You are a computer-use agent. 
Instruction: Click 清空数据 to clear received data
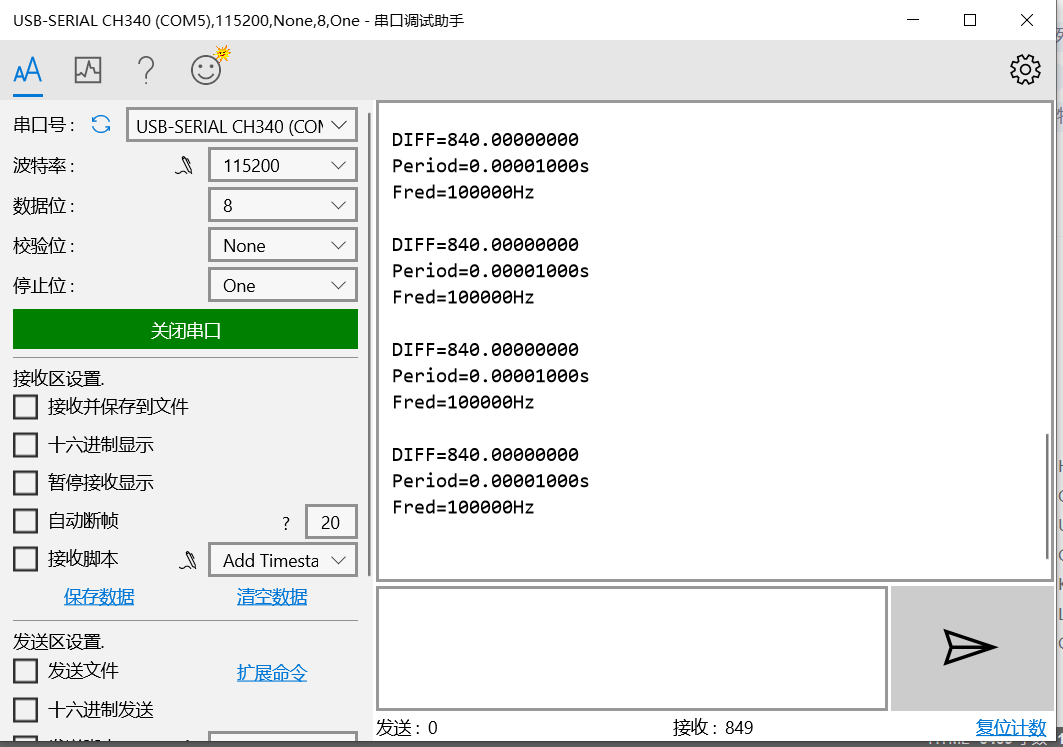click(x=270, y=596)
